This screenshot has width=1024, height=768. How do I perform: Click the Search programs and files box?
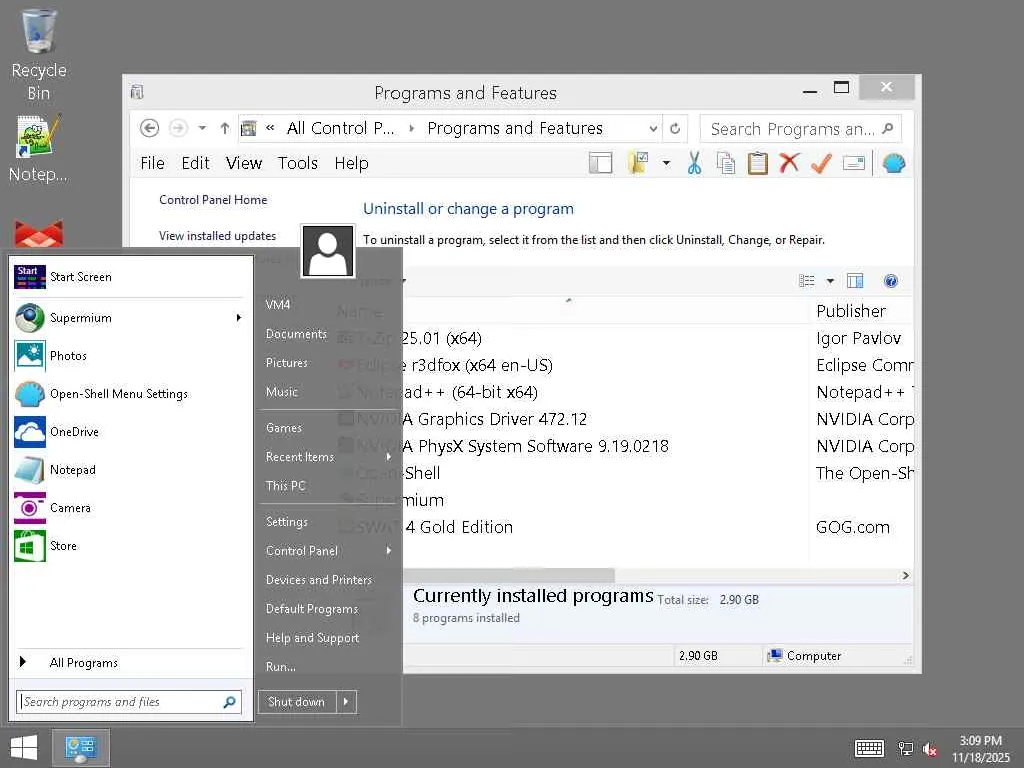tap(129, 702)
